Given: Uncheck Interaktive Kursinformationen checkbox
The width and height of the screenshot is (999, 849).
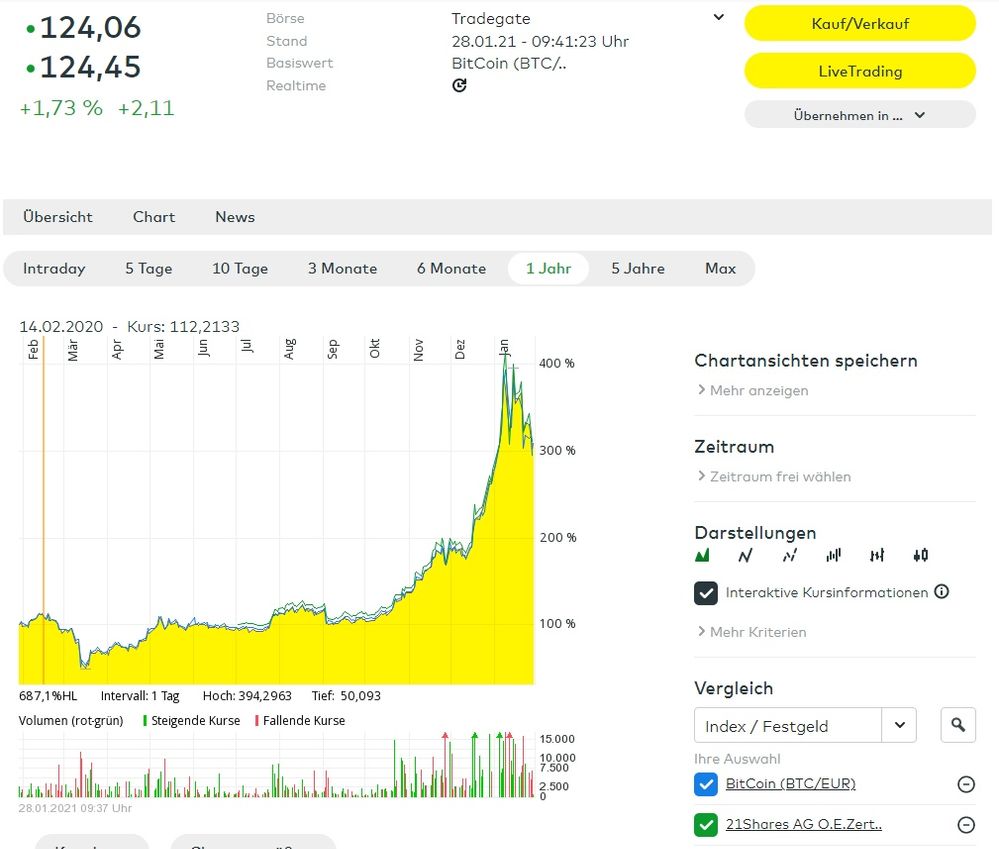Looking at the screenshot, I should (706, 593).
